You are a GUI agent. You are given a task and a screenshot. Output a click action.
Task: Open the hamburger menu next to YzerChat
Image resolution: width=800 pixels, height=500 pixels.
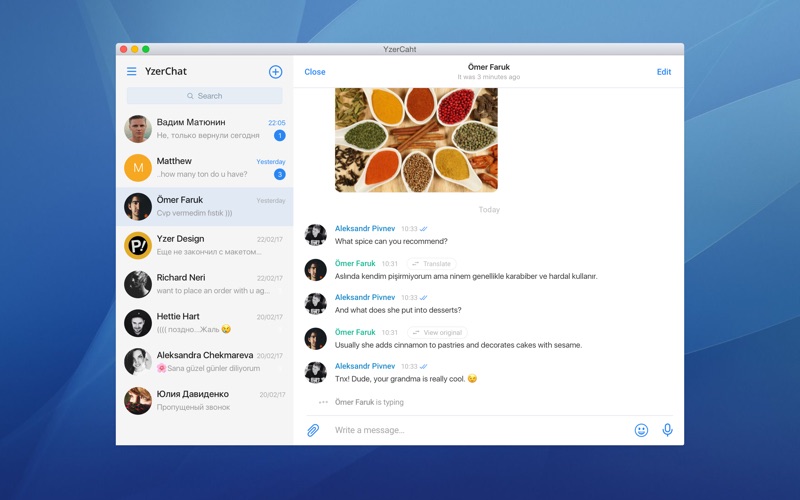pos(132,71)
